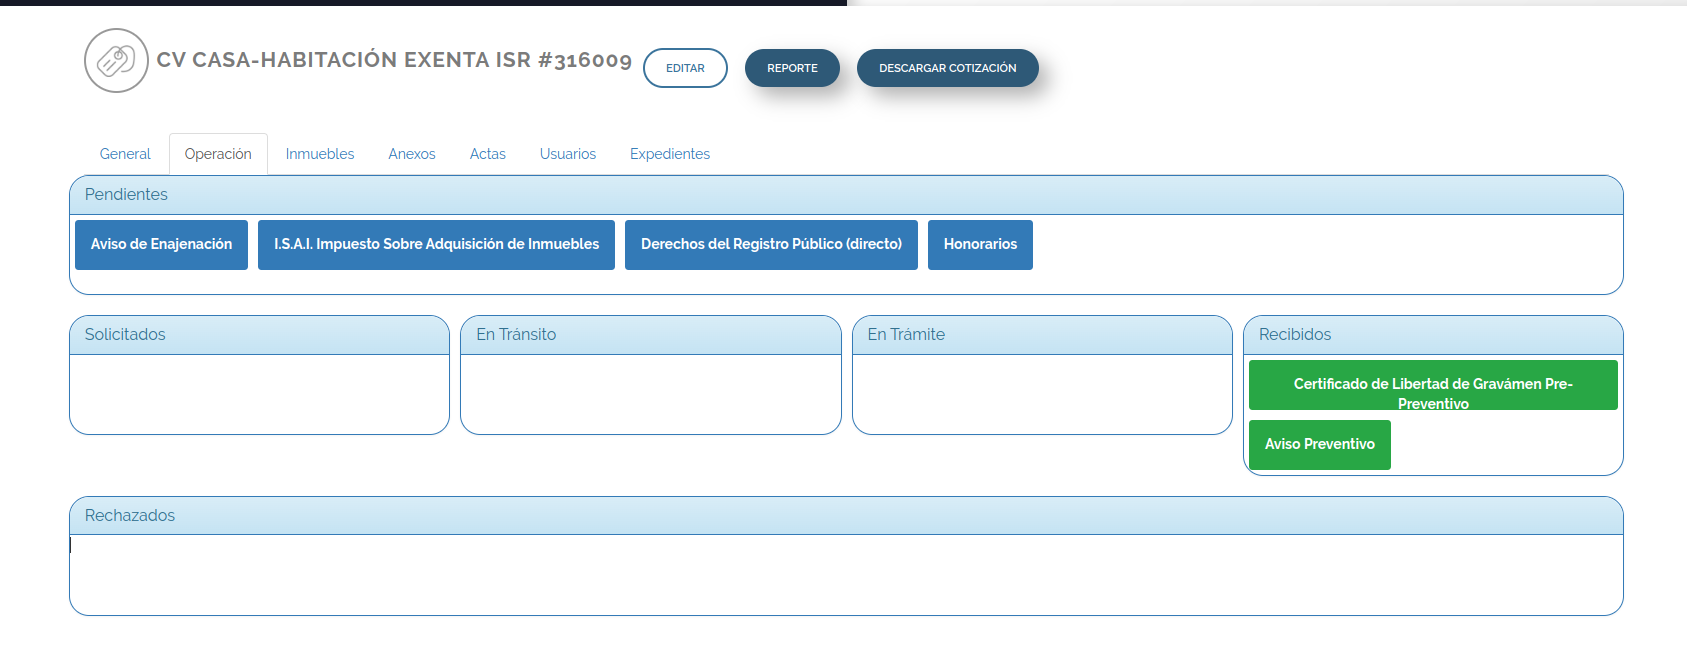The width and height of the screenshot is (1687, 662).
Task: Open the Usuarios tab
Action: tap(568, 154)
